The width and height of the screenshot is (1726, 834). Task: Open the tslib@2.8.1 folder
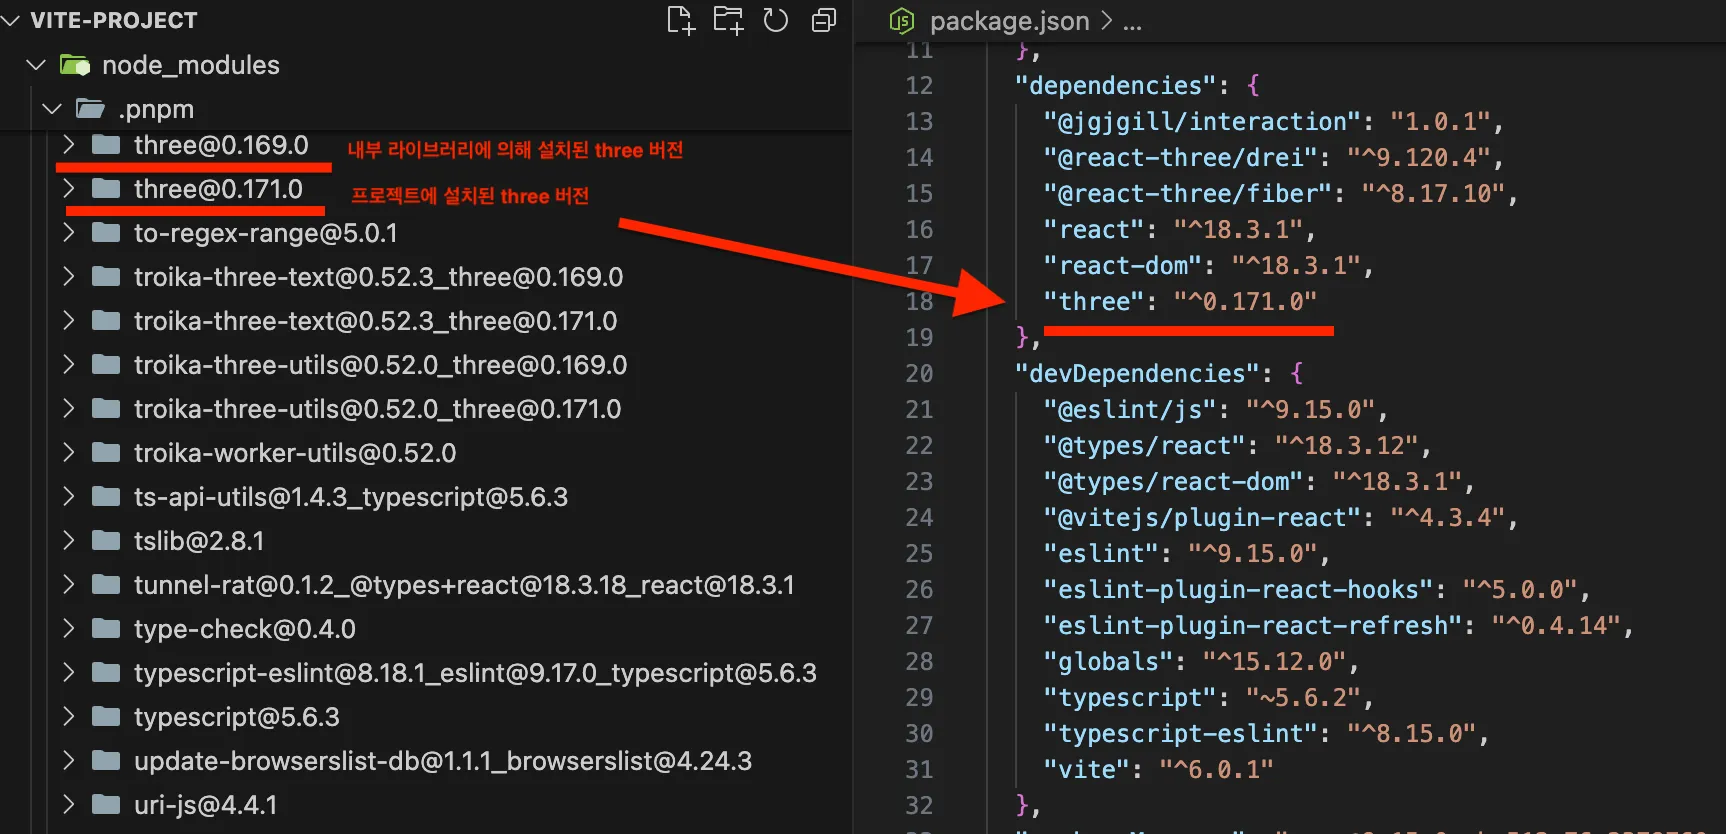(199, 541)
